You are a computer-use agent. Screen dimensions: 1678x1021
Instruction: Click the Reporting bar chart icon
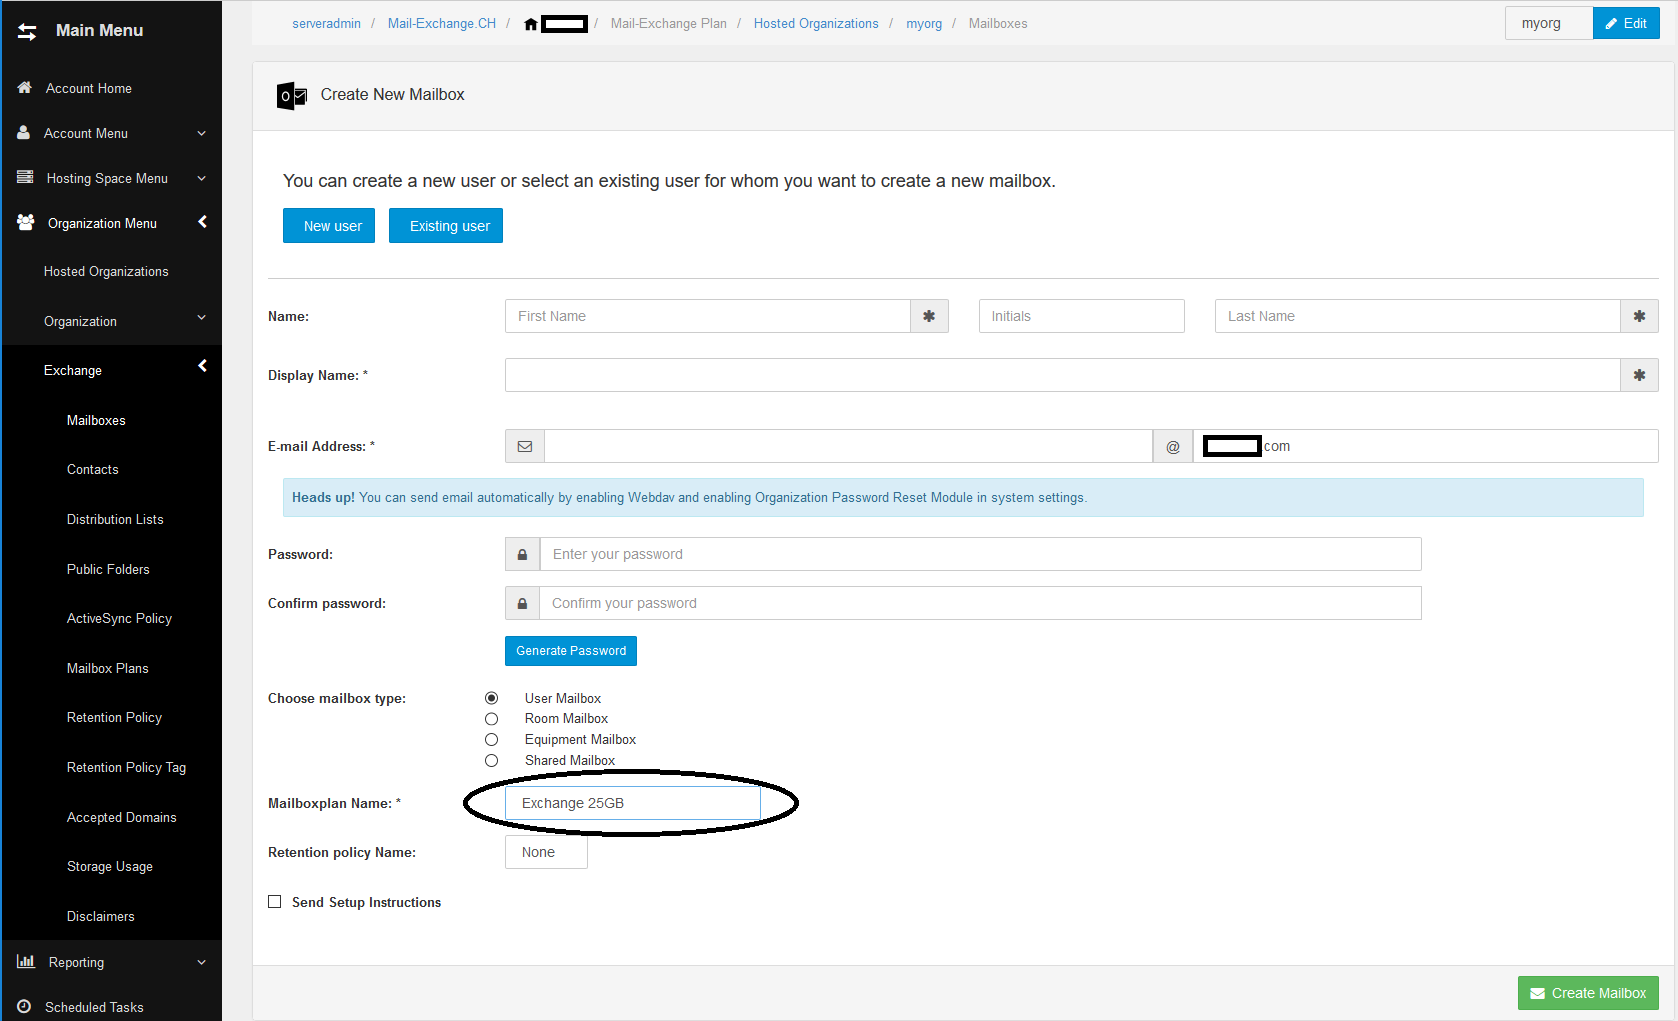[26, 961]
